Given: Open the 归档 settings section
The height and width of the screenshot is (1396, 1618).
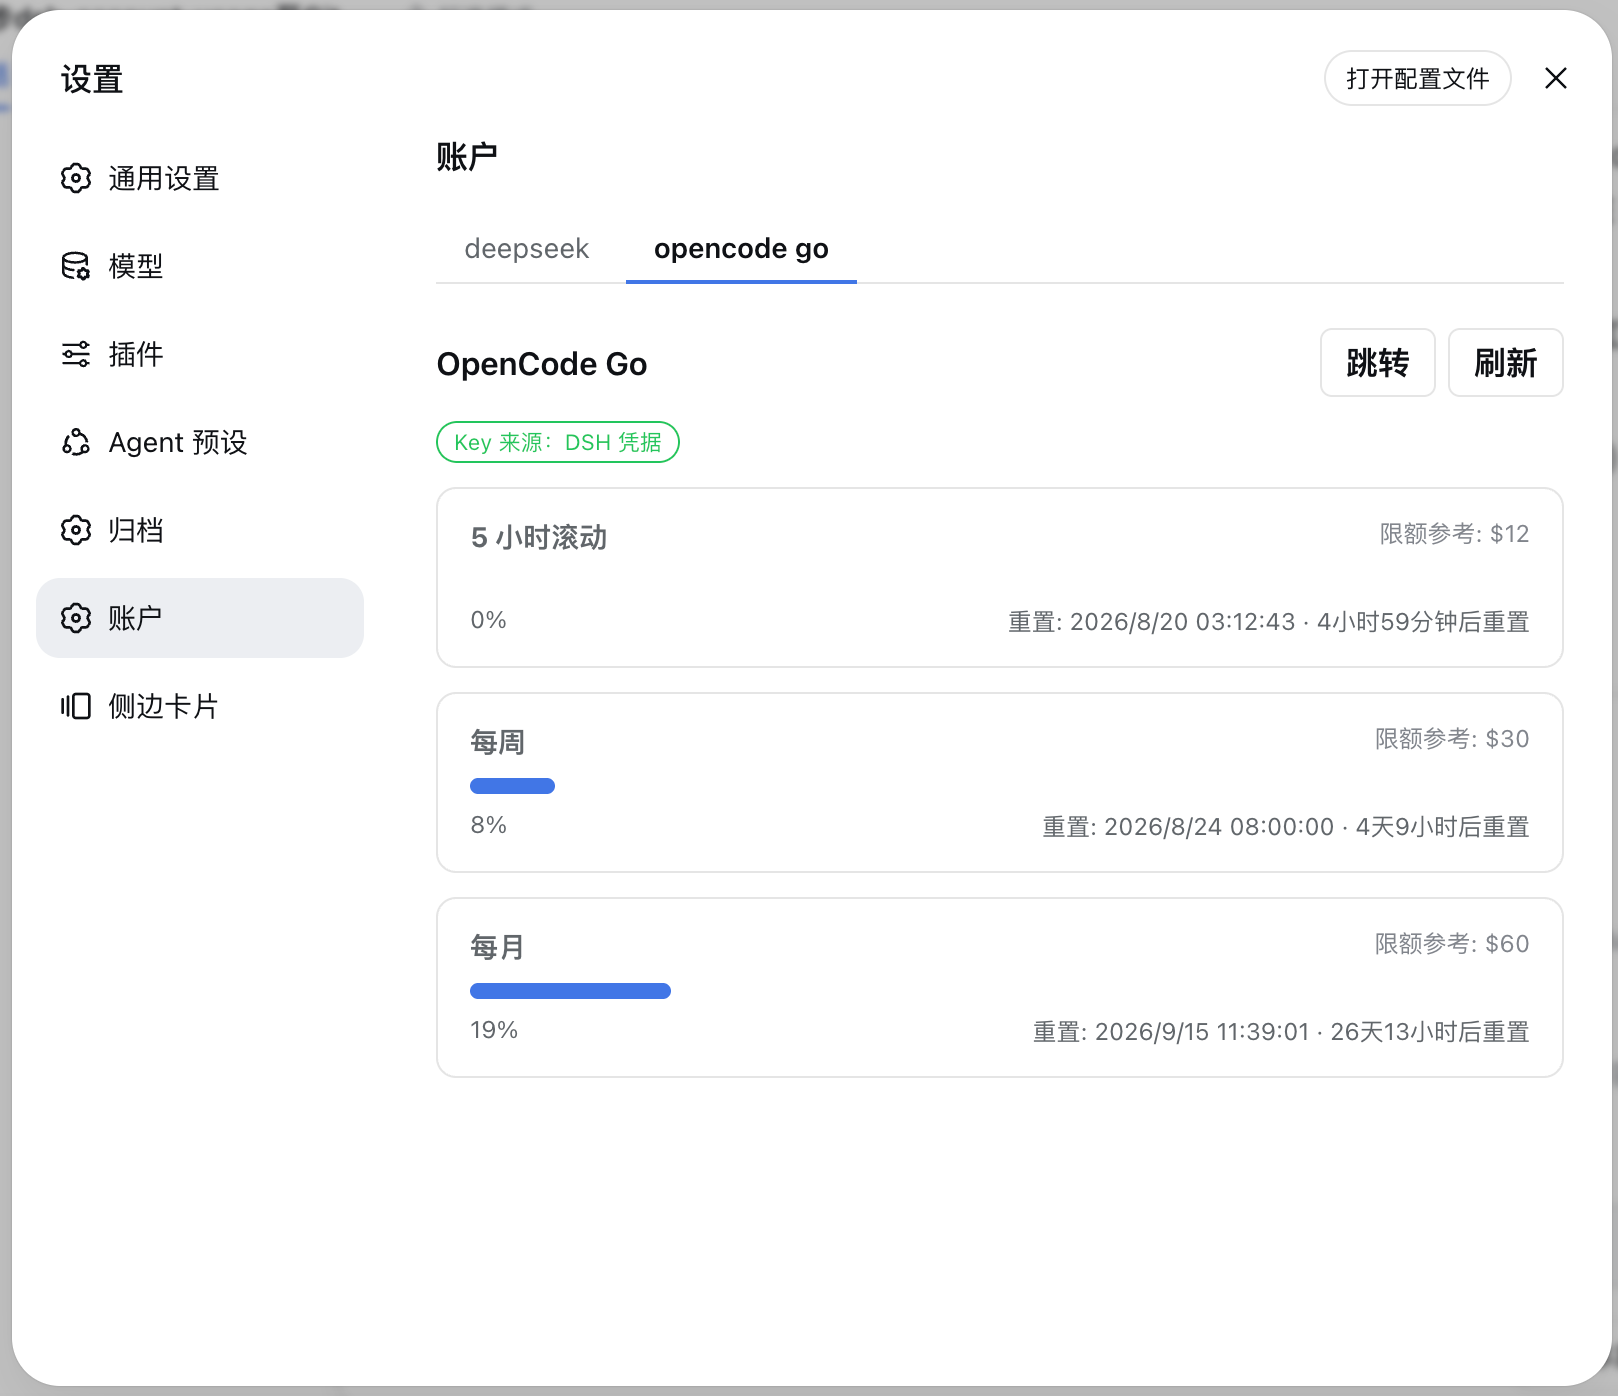Looking at the screenshot, I should click(200, 530).
